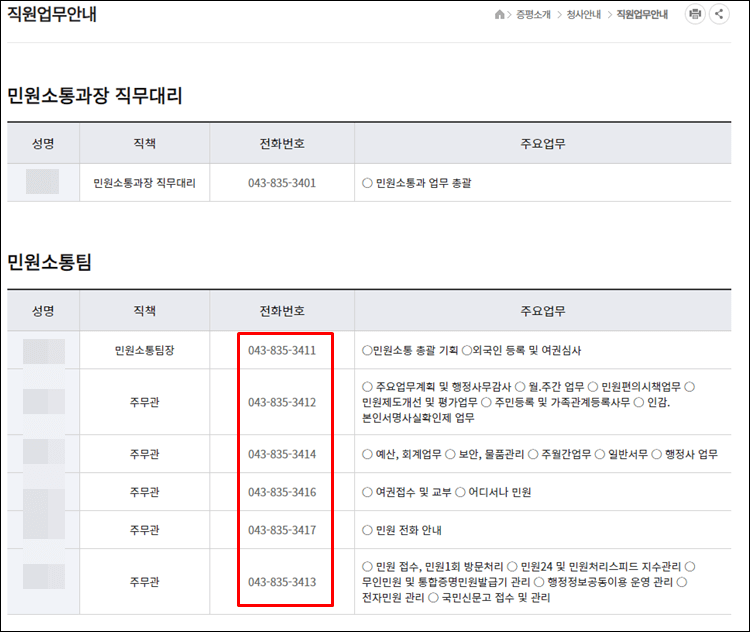Click 전화번호 header in 민원소통과장 table

(282, 144)
